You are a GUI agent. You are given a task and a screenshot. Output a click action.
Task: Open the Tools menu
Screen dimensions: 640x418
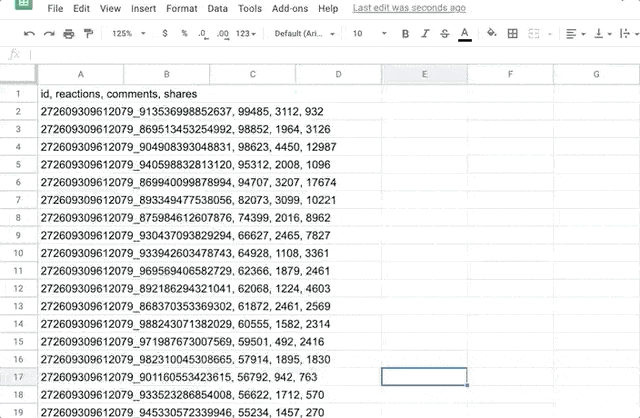tap(250, 8)
